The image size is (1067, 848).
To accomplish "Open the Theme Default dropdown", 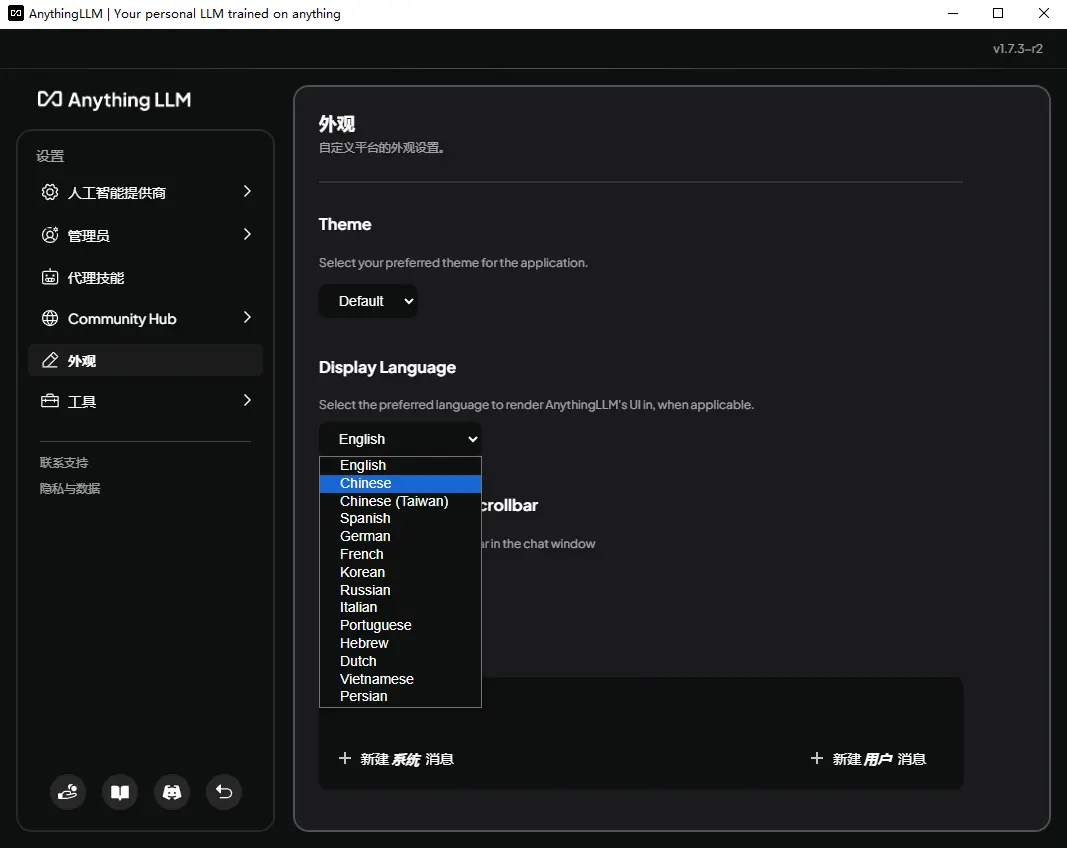I will click(368, 301).
